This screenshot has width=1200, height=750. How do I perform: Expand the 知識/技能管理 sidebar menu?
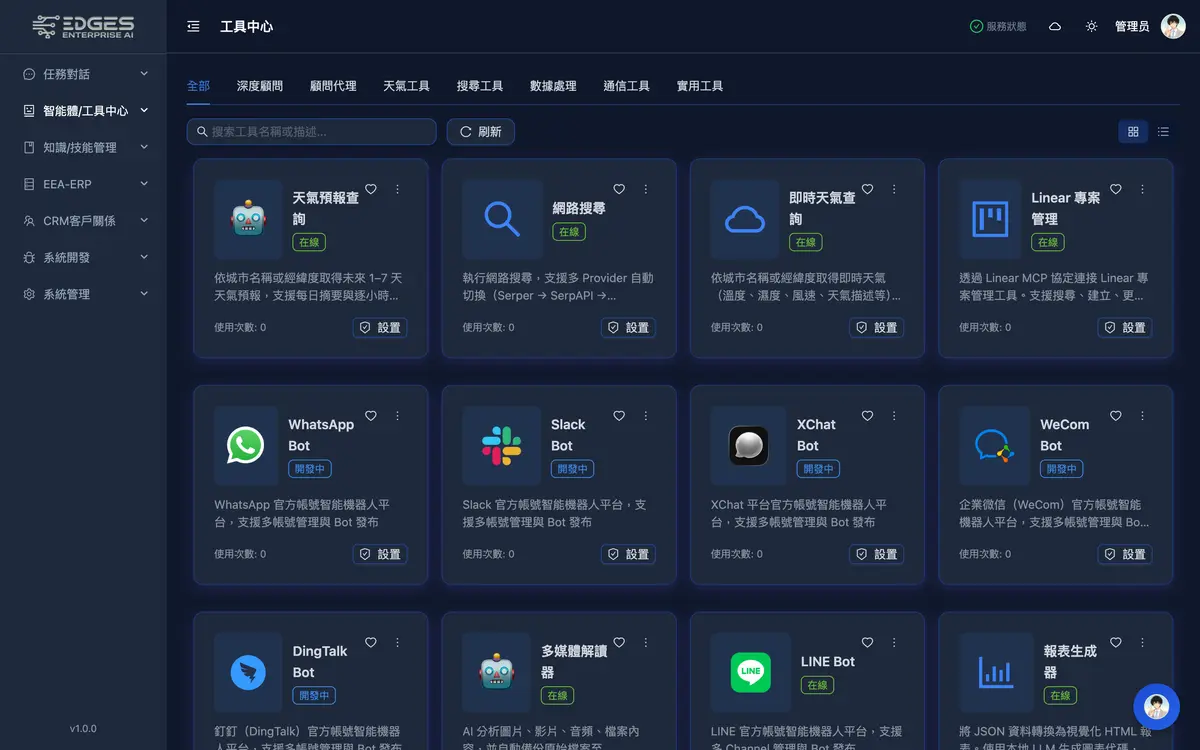tap(83, 147)
